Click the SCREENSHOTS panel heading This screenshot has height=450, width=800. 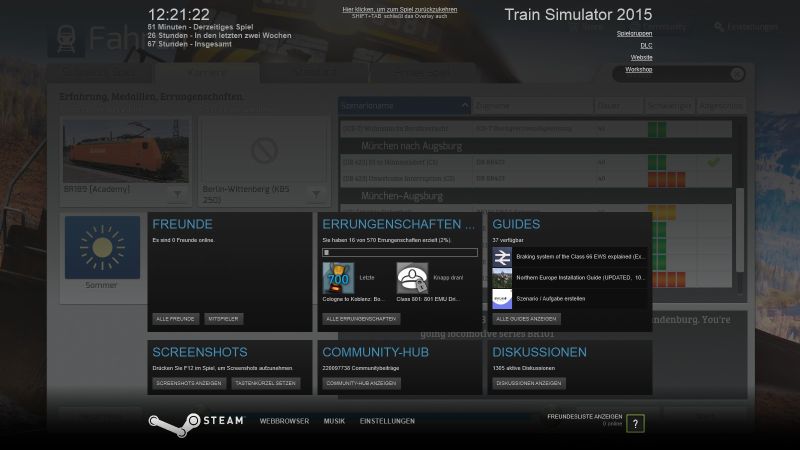(x=199, y=353)
